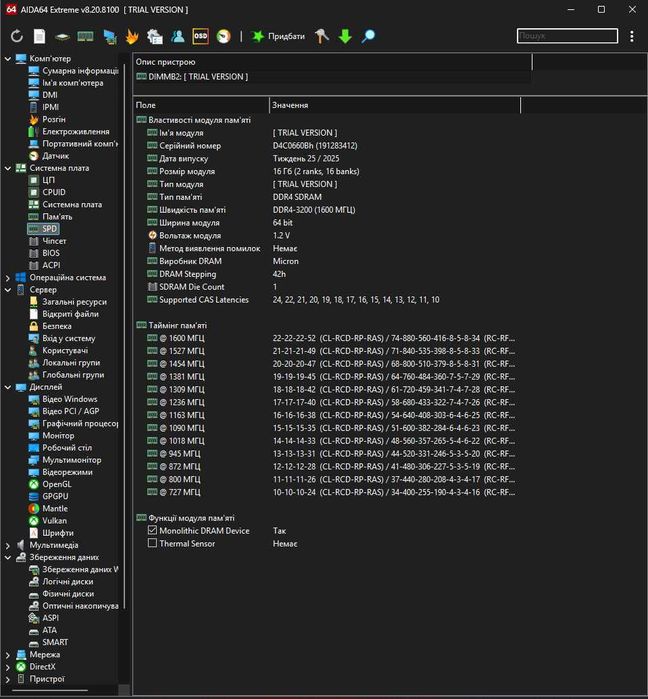Click the Значення column header

pyautogui.click(x=395, y=105)
